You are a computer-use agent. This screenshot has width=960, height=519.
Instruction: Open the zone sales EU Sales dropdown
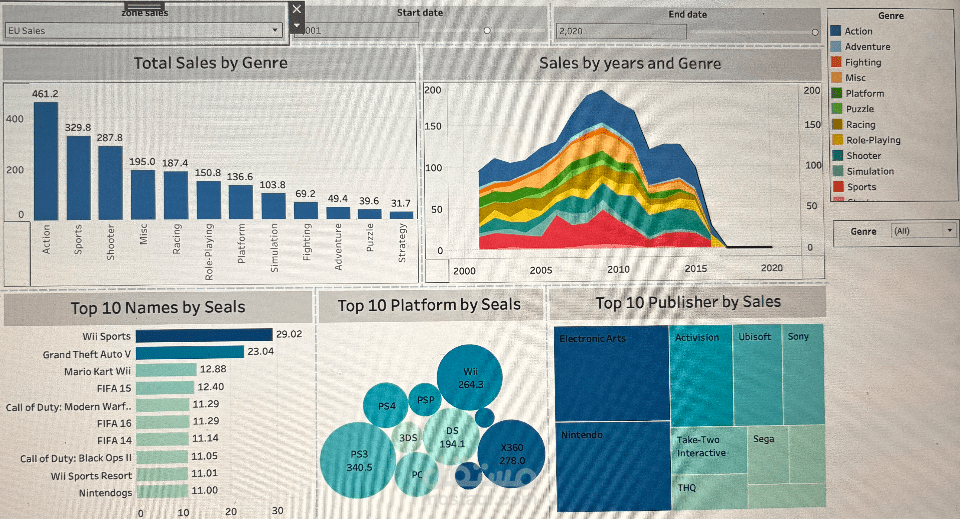point(144,30)
